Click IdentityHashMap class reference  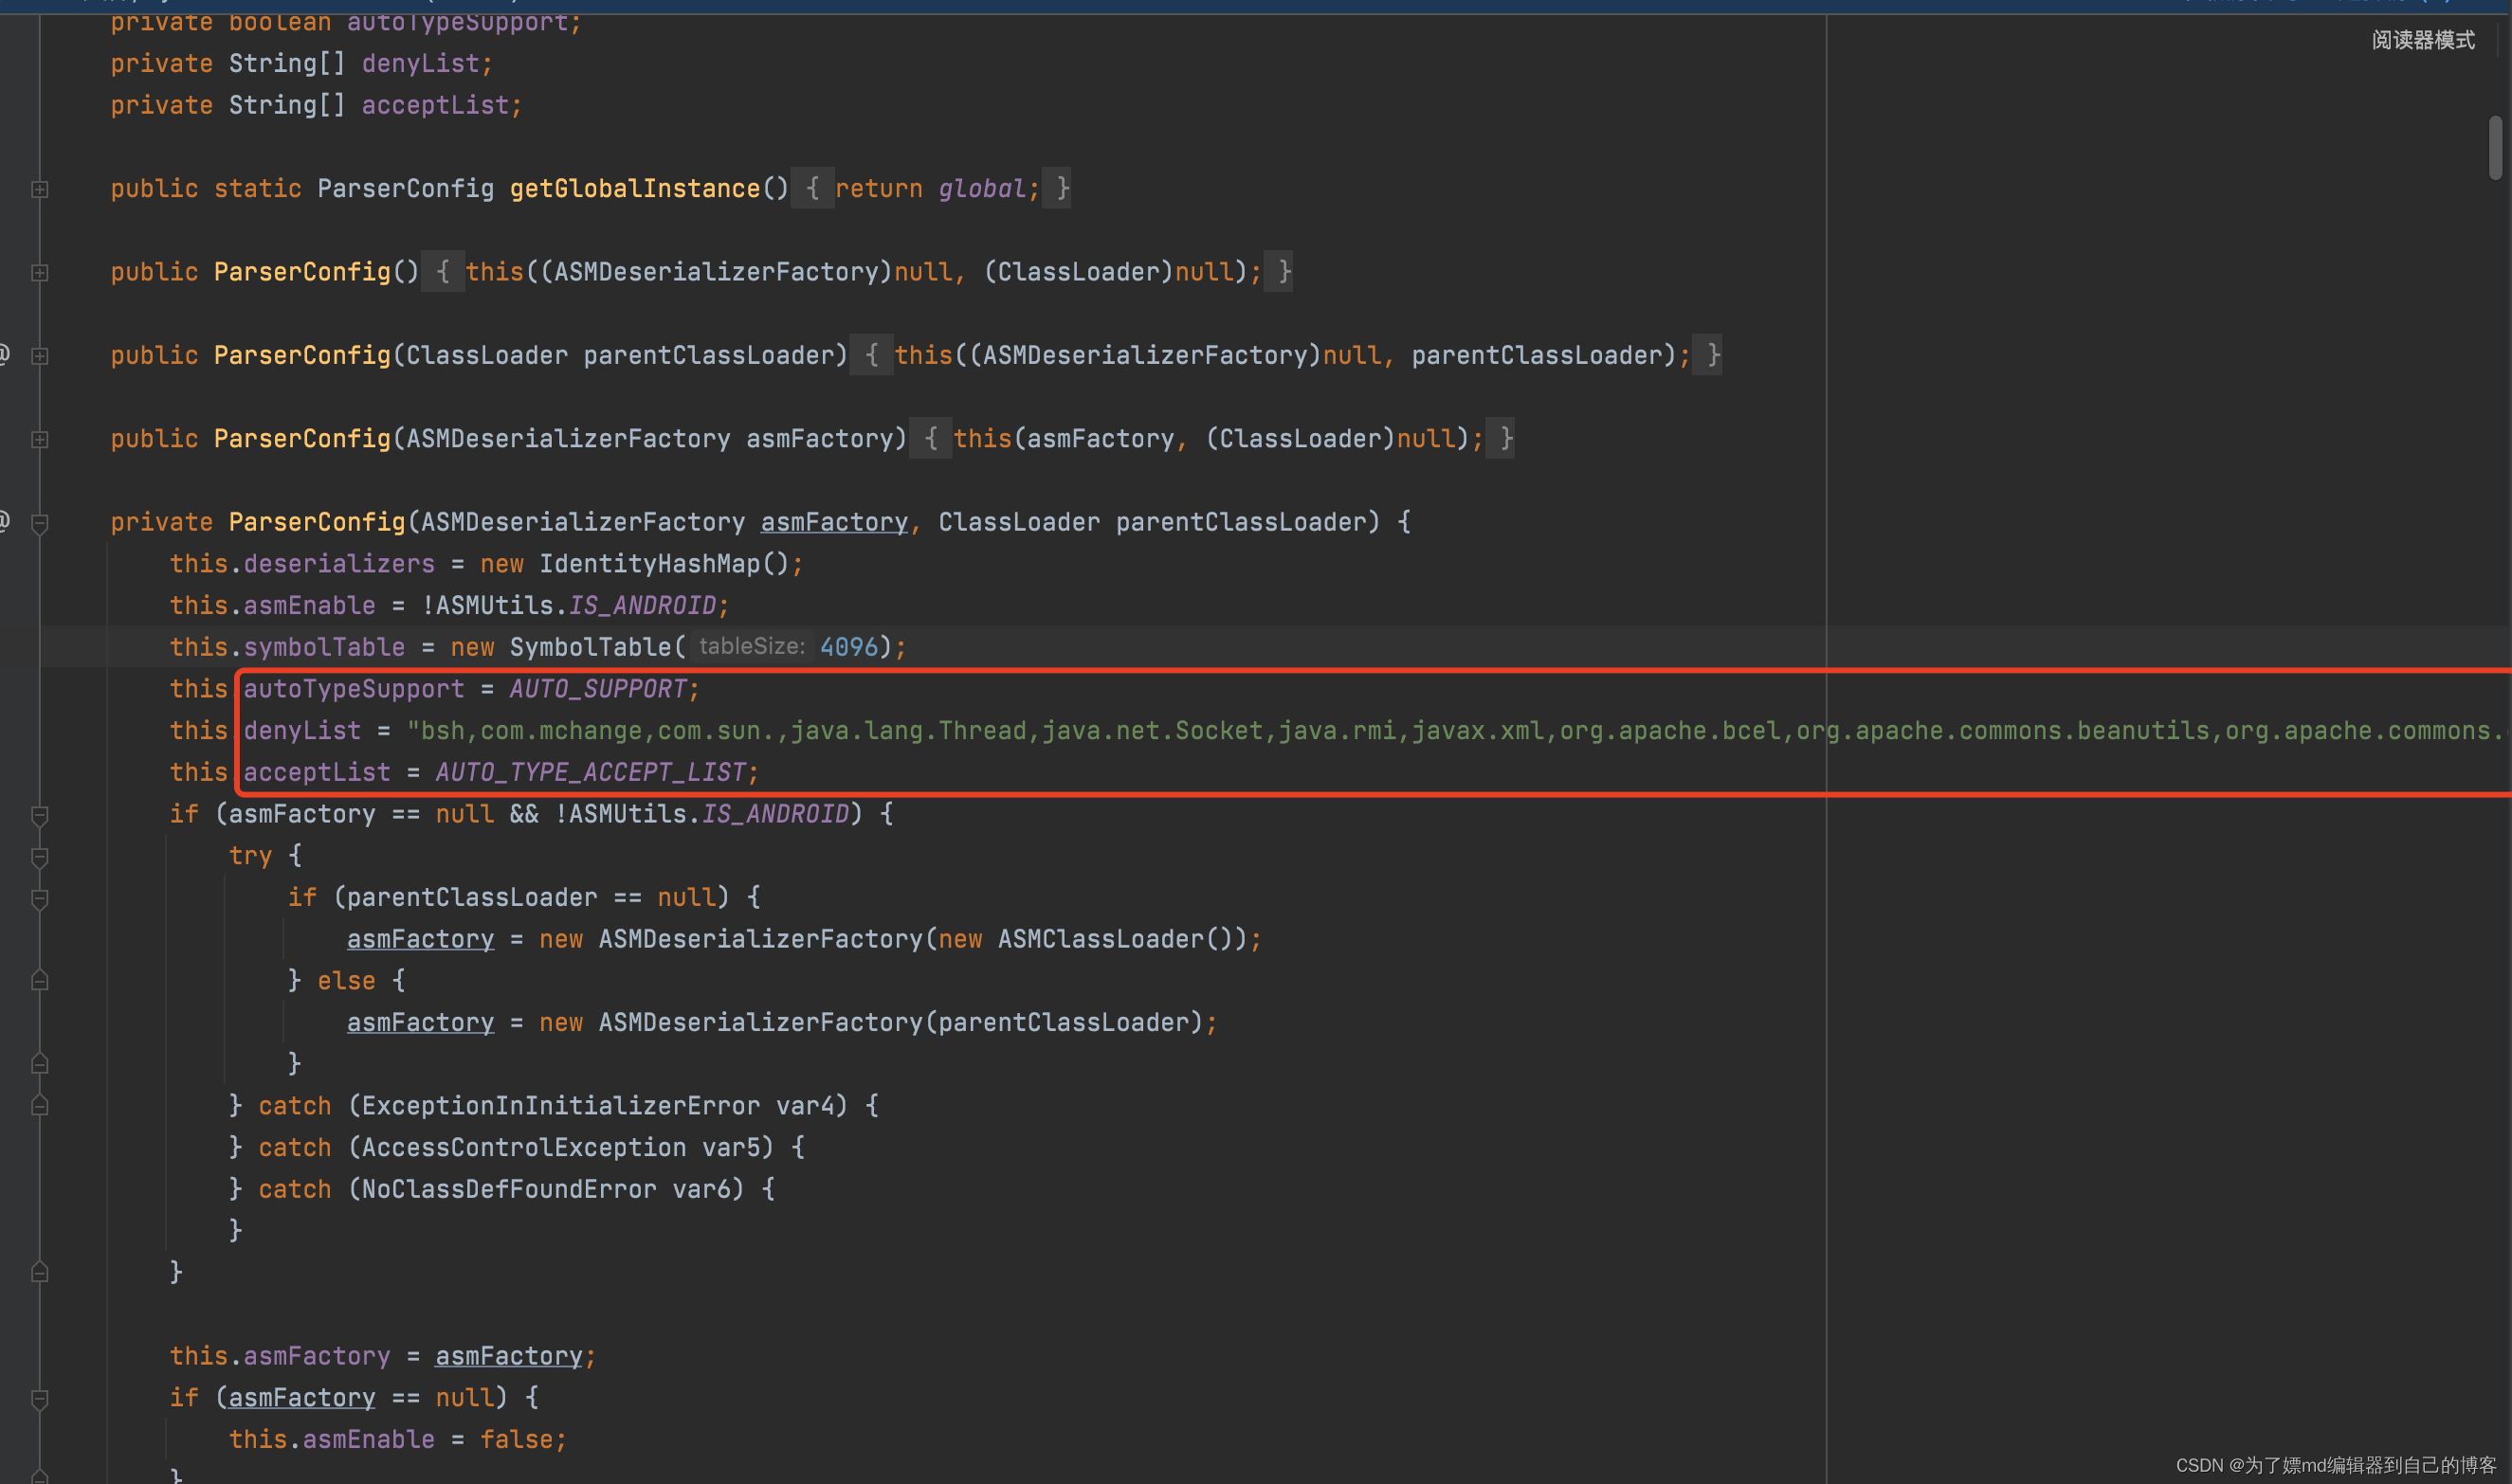(x=650, y=564)
